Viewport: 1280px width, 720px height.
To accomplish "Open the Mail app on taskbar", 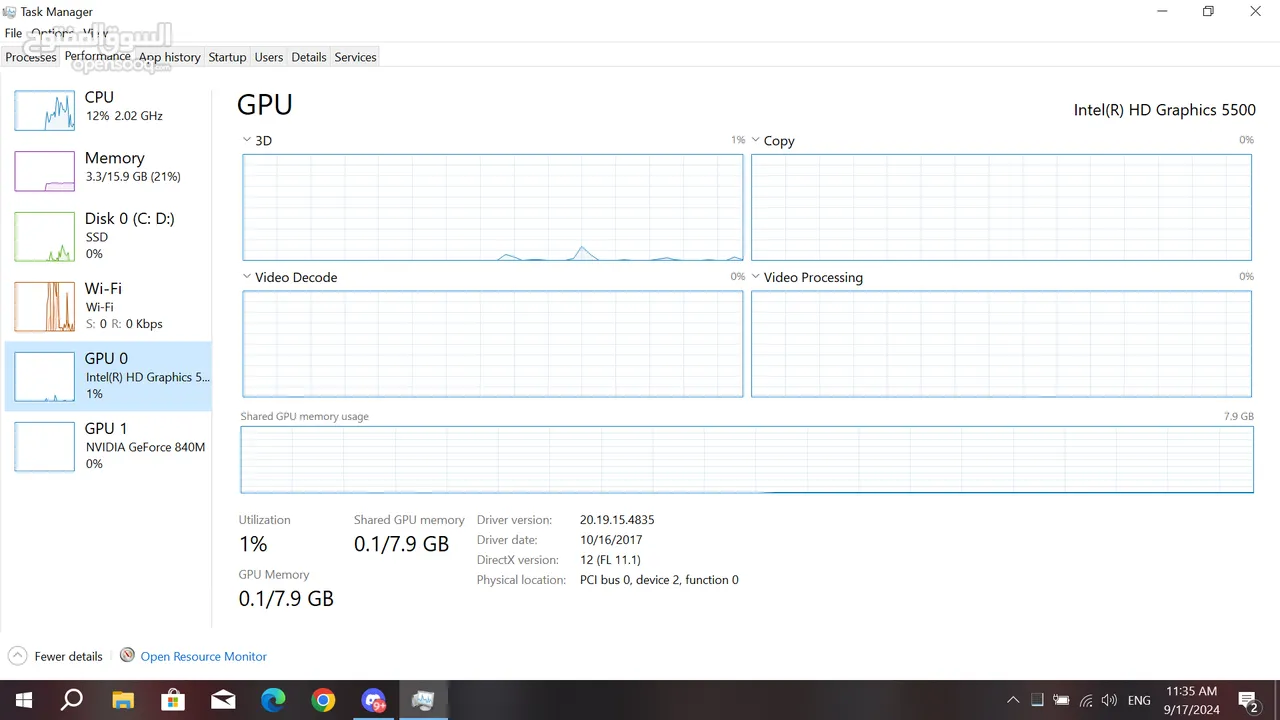I will click(x=223, y=700).
